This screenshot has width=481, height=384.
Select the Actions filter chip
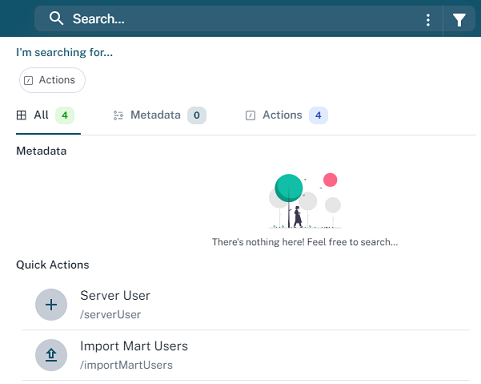[52, 80]
